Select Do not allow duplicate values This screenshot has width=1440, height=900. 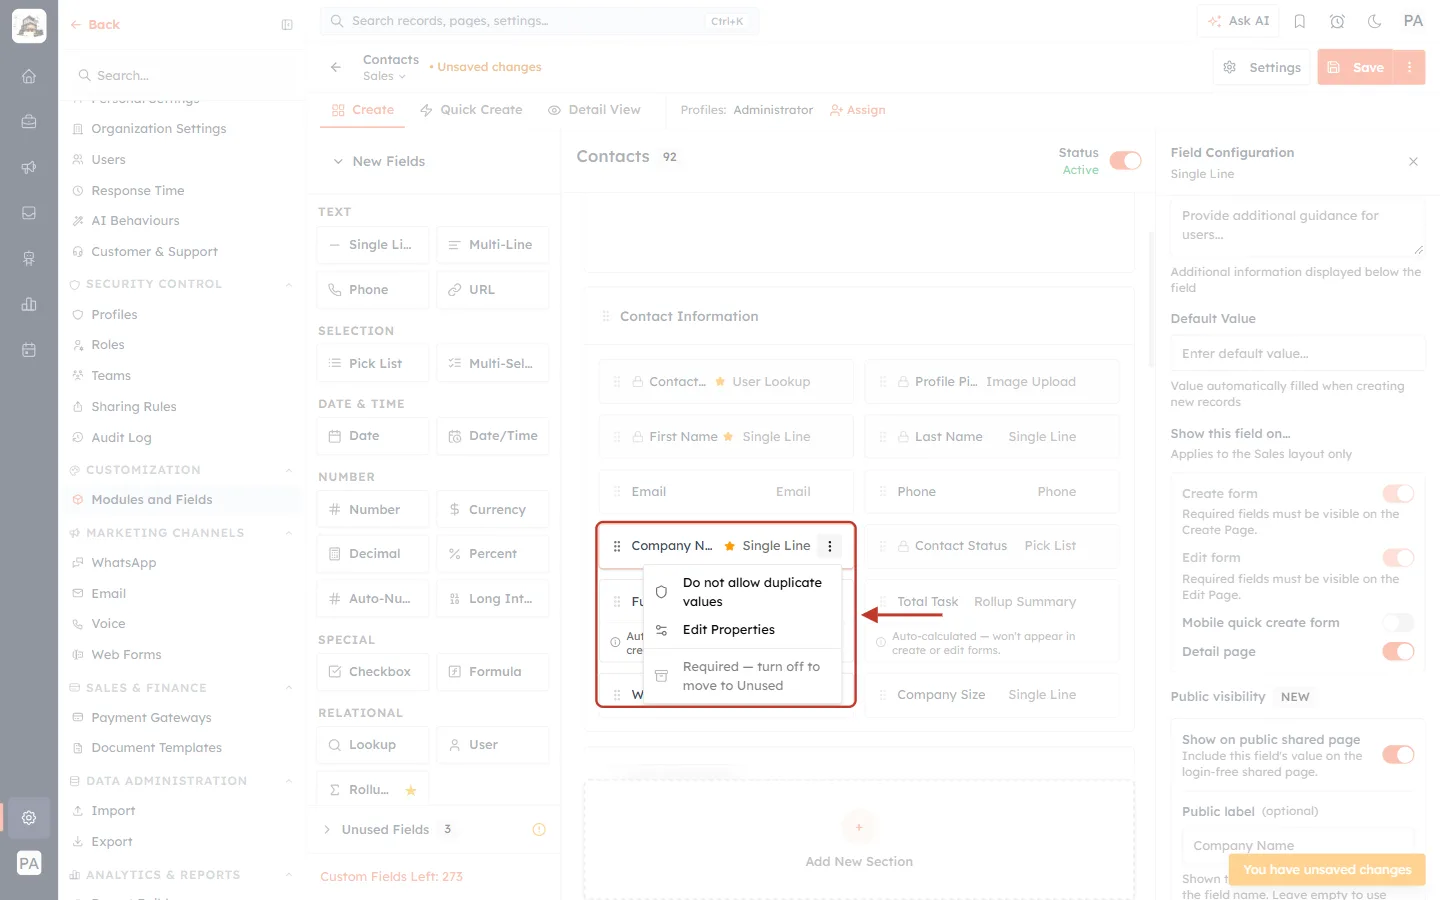(743, 592)
